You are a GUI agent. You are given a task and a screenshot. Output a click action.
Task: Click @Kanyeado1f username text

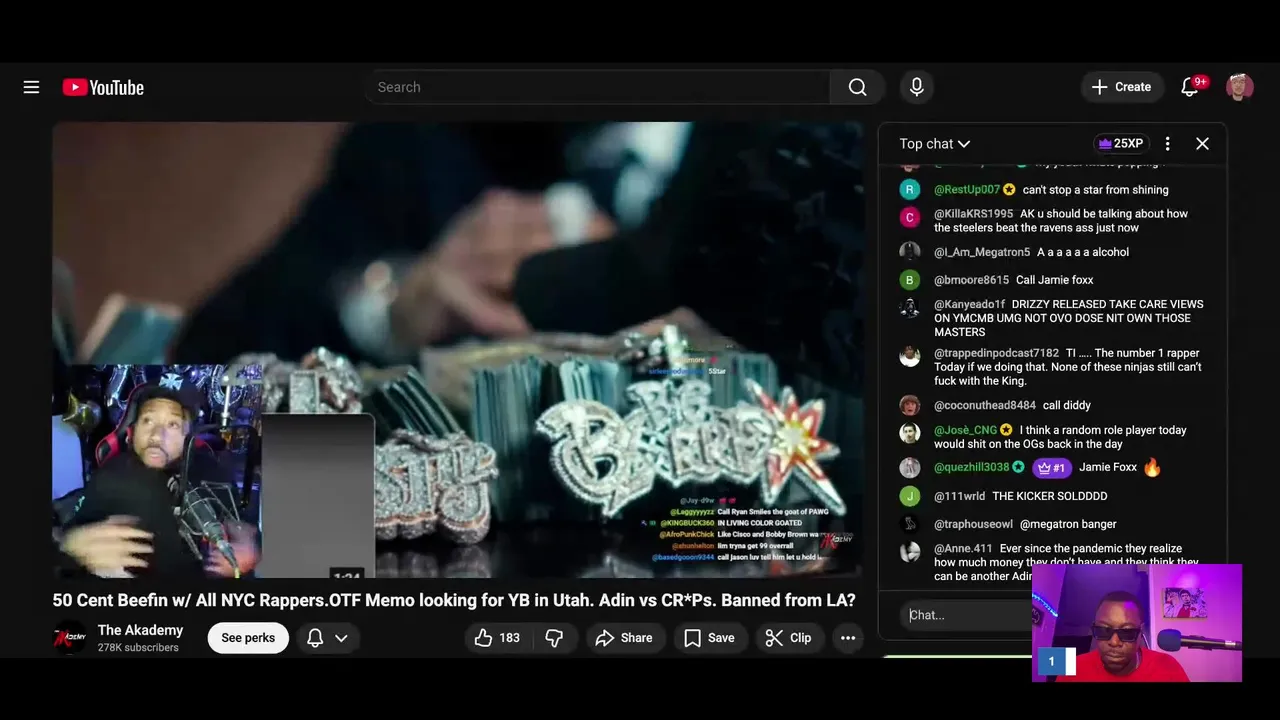tap(969, 305)
